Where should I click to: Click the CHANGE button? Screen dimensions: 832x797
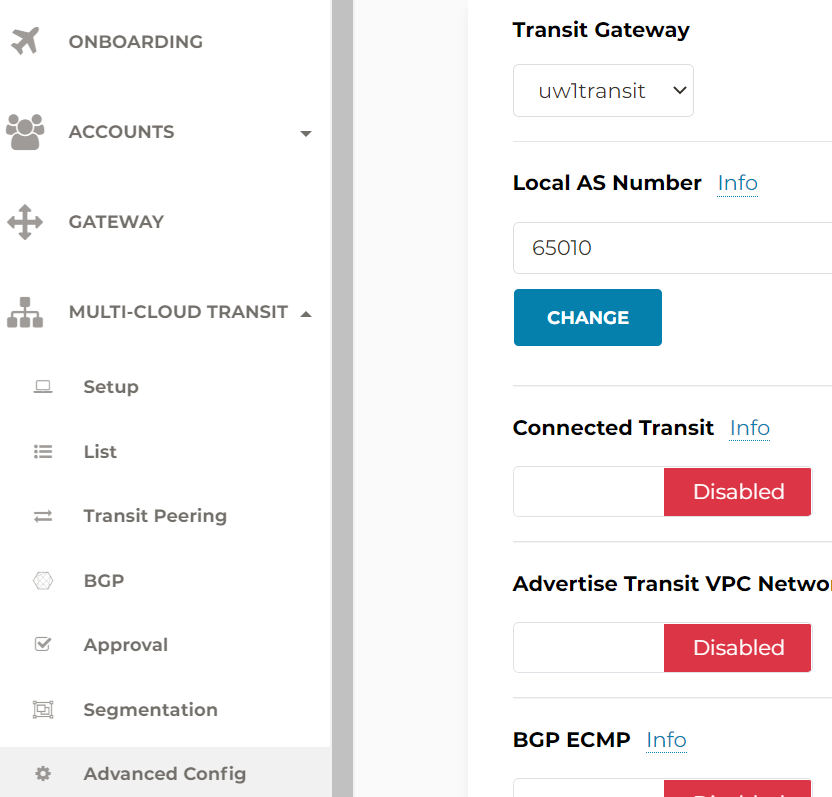click(x=588, y=317)
